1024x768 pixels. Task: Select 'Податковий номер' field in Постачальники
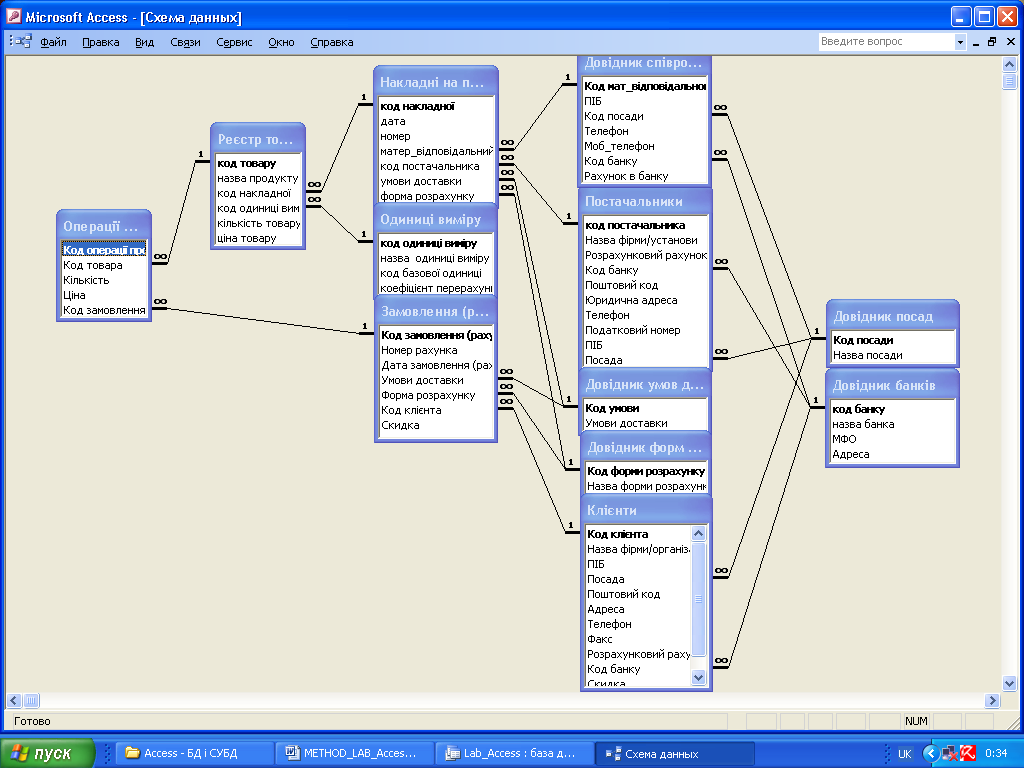coord(645,330)
